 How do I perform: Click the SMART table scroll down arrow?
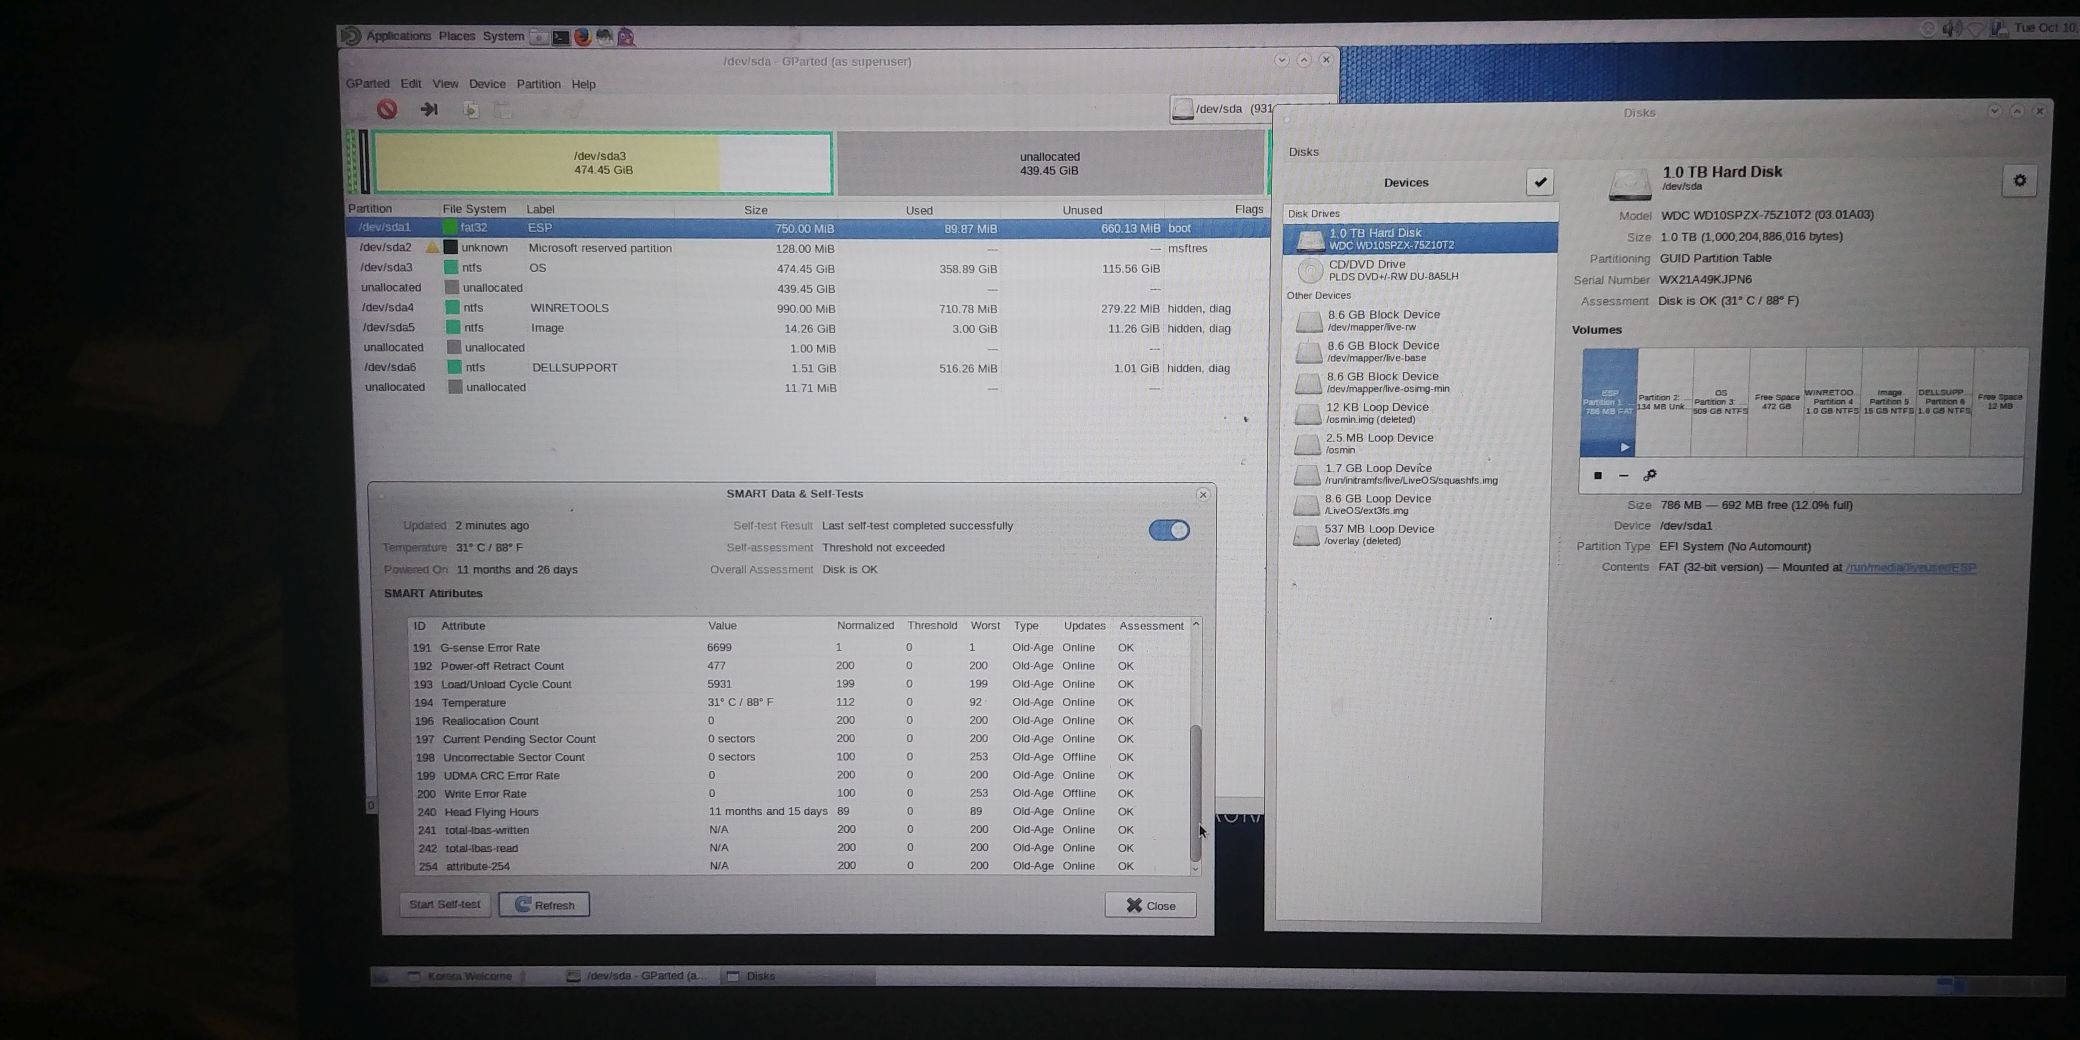click(1195, 869)
